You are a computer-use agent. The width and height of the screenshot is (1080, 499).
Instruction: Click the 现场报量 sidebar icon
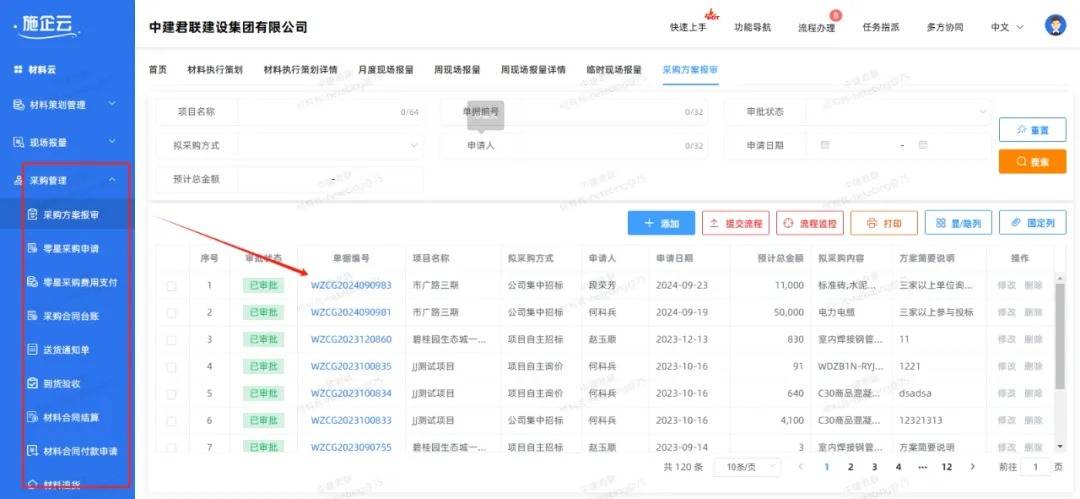point(19,142)
